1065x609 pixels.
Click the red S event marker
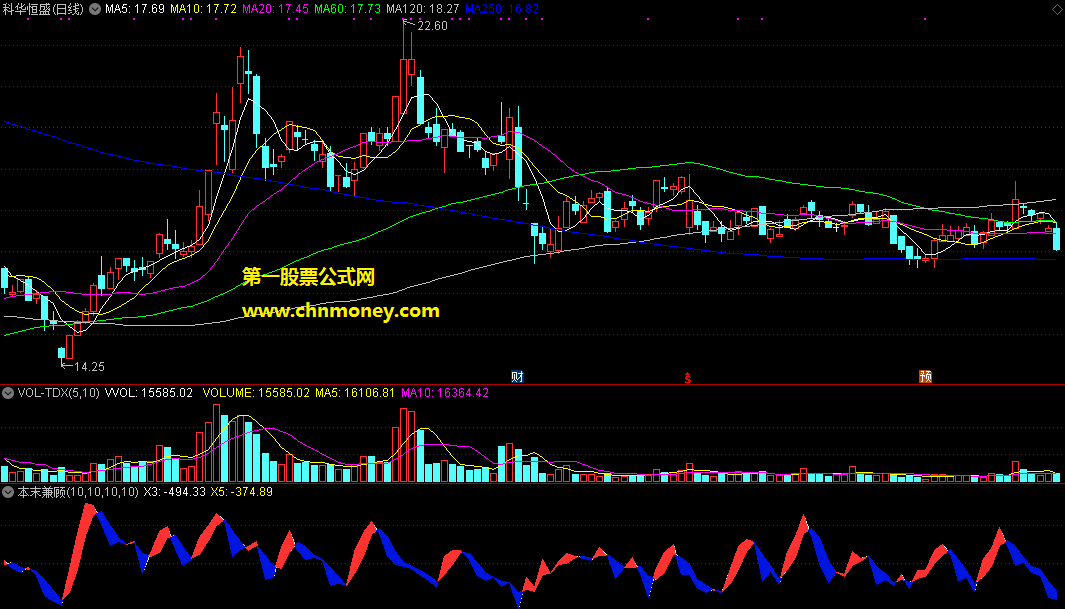(x=687, y=377)
